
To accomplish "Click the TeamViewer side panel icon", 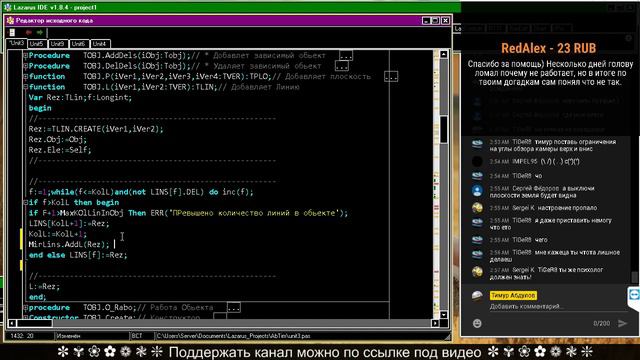I will pyautogui.click(x=634, y=295).
